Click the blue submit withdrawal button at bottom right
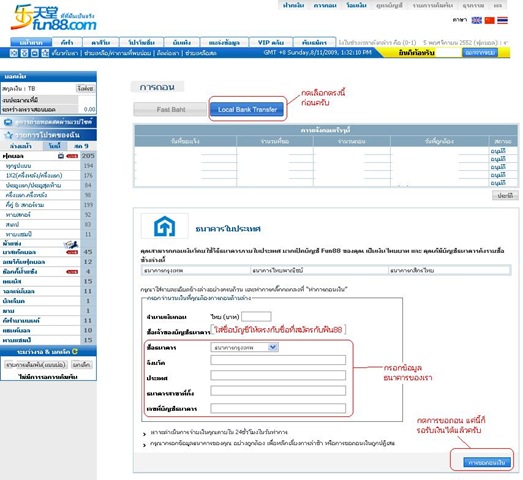 click(487, 462)
